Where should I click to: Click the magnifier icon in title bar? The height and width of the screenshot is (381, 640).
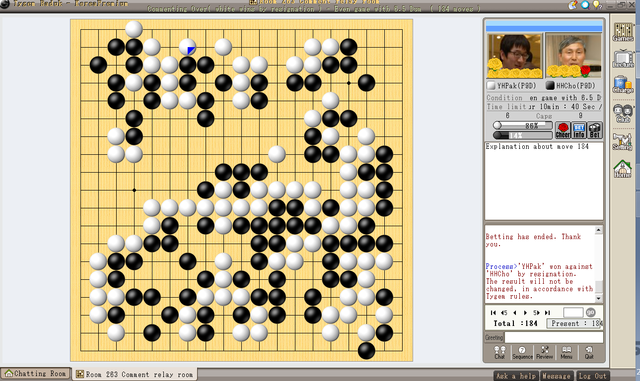585,4
